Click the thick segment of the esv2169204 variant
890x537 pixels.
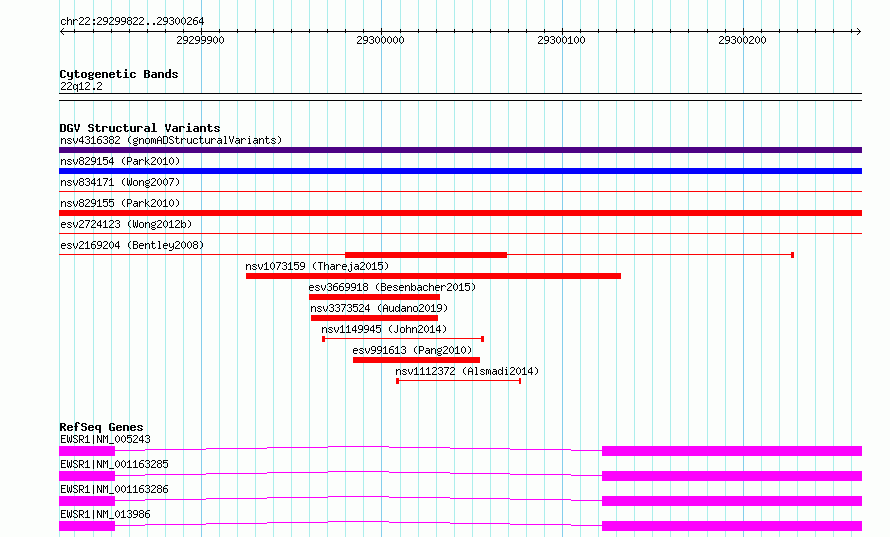pos(426,255)
